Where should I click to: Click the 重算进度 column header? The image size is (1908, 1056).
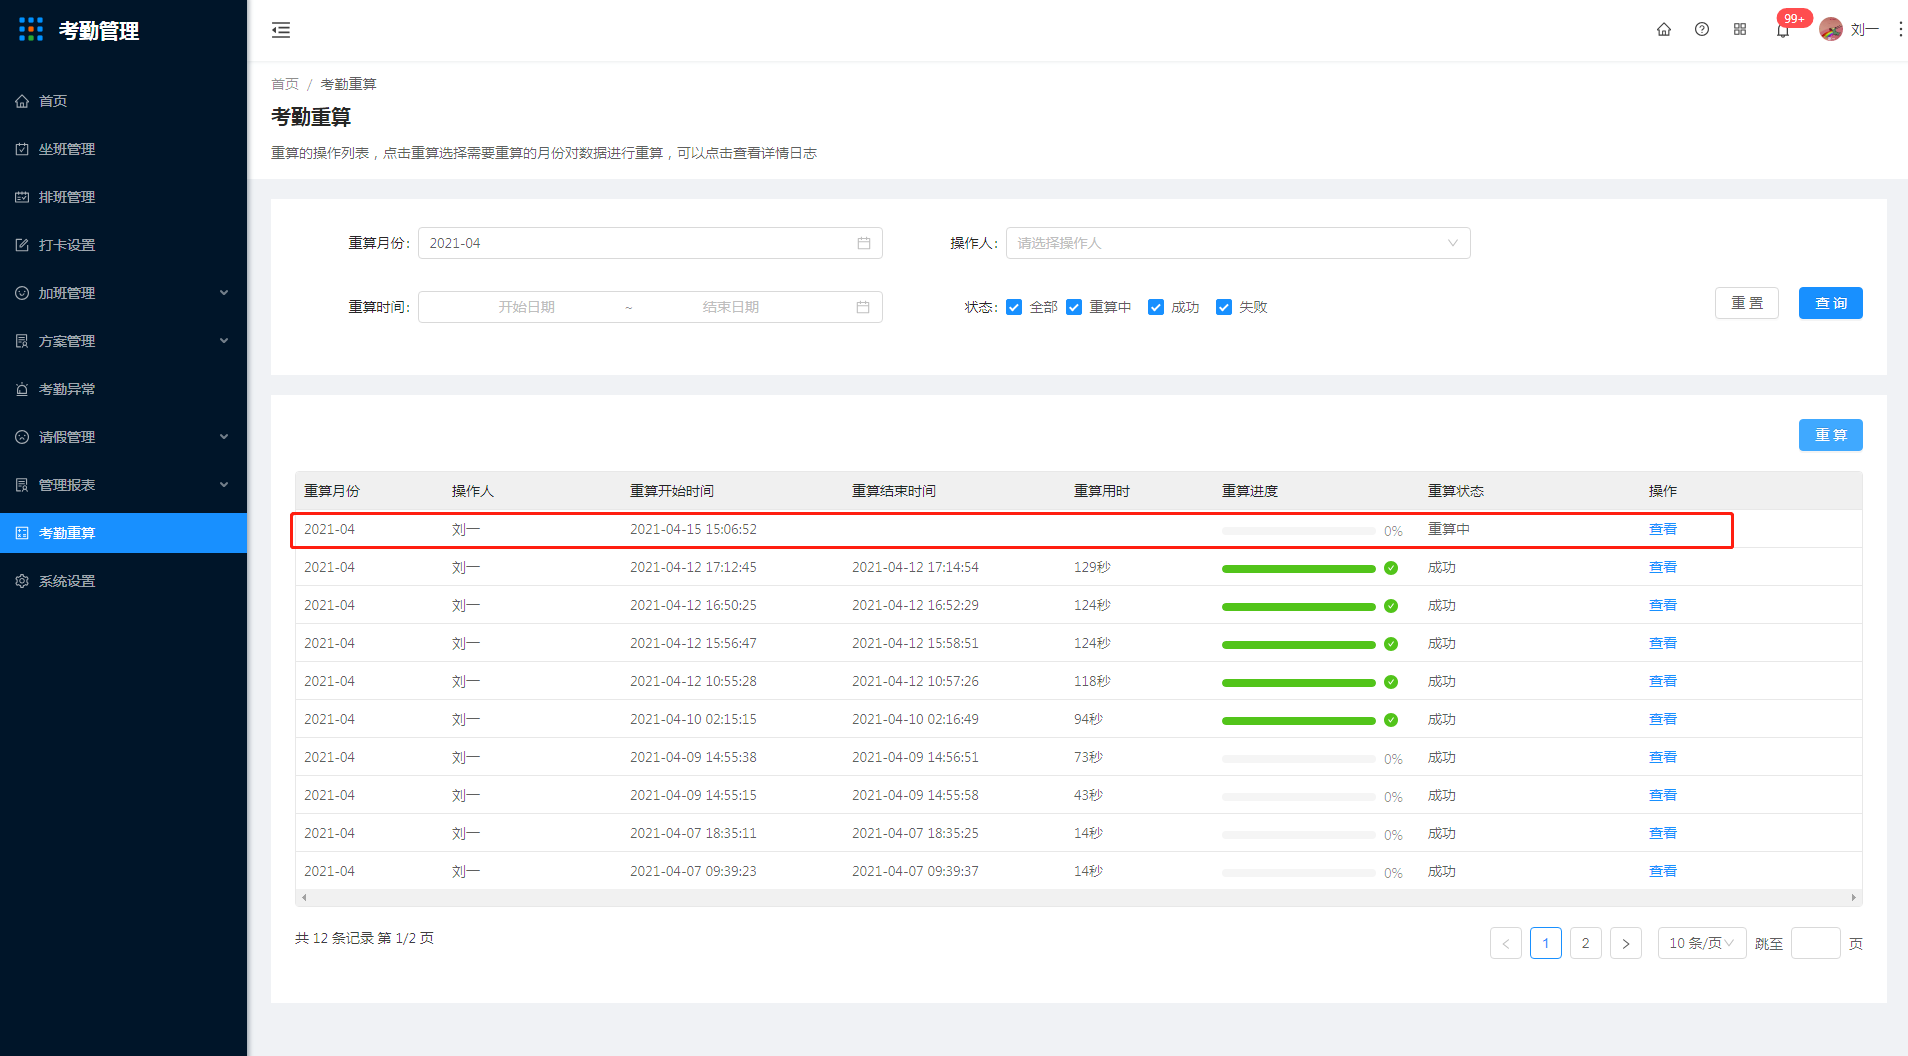coord(1250,491)
